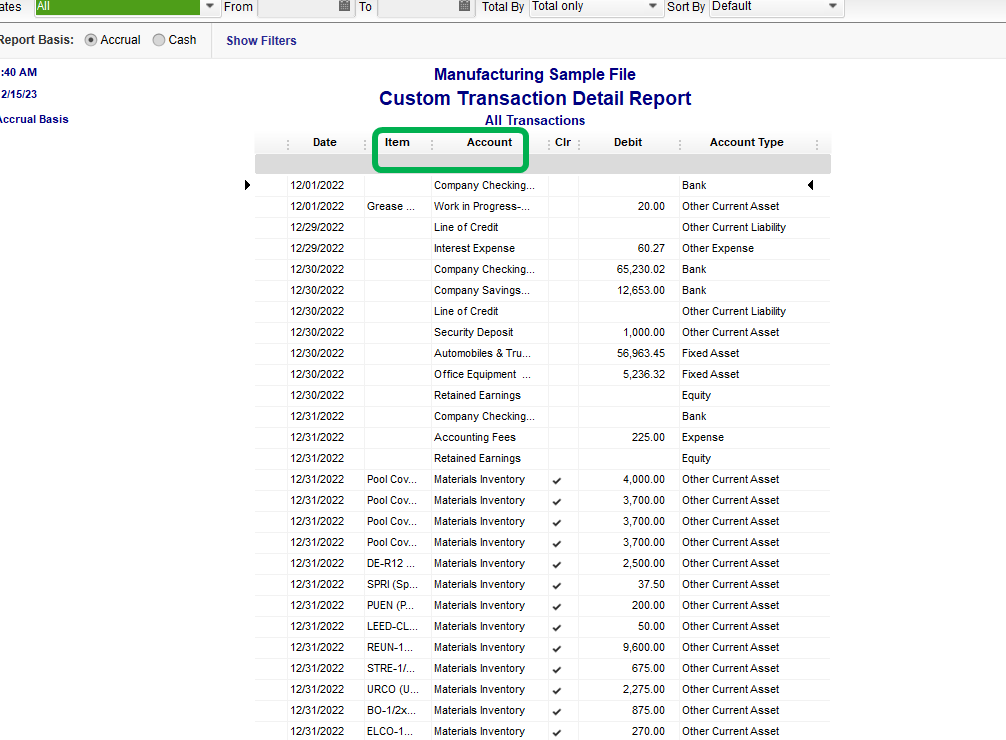Click the Security Deposit account cell
The height and width of the screenshot is (740, 1006).
coord(473,332)
